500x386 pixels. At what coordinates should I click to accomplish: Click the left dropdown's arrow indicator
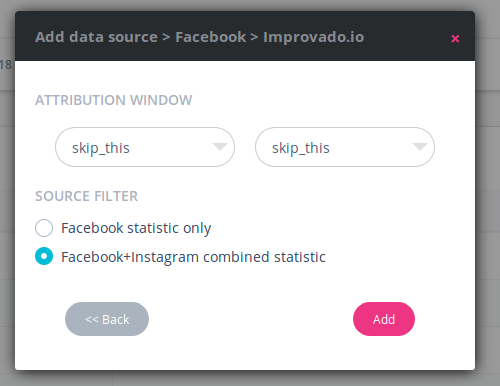coord(220,146)
